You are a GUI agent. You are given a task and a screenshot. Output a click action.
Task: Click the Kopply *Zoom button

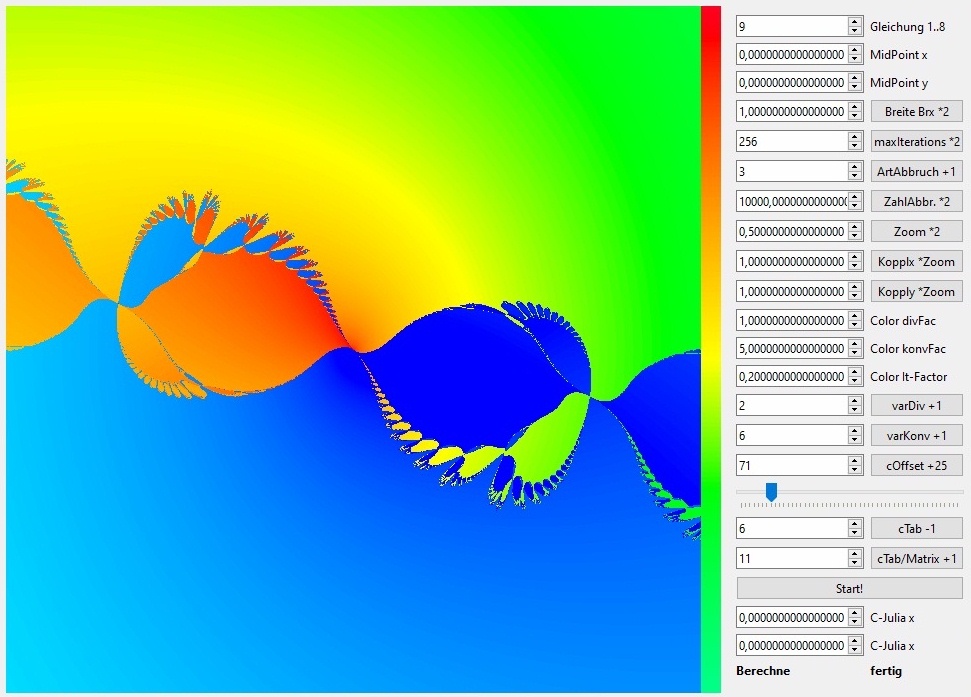pyautogui.click(x=917, y=292)
